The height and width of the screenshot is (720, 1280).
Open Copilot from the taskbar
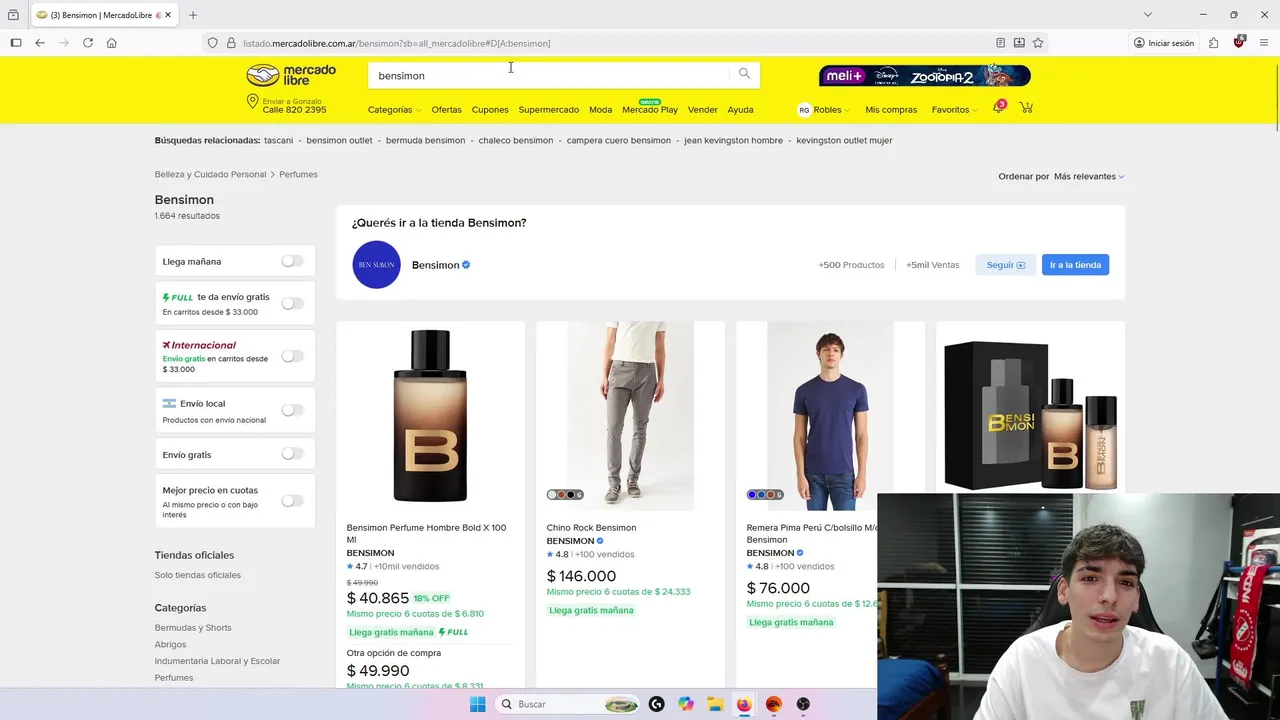(x=686, y=704)
